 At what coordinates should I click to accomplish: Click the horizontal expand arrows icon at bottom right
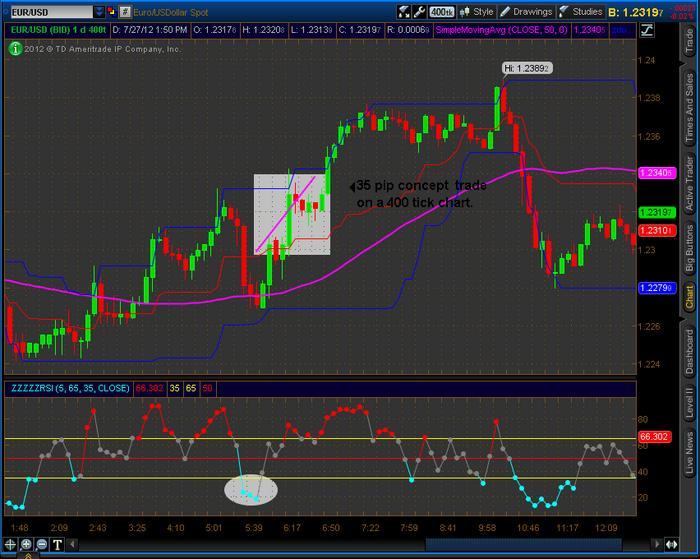pyautogui.click(x=671, y=544)
